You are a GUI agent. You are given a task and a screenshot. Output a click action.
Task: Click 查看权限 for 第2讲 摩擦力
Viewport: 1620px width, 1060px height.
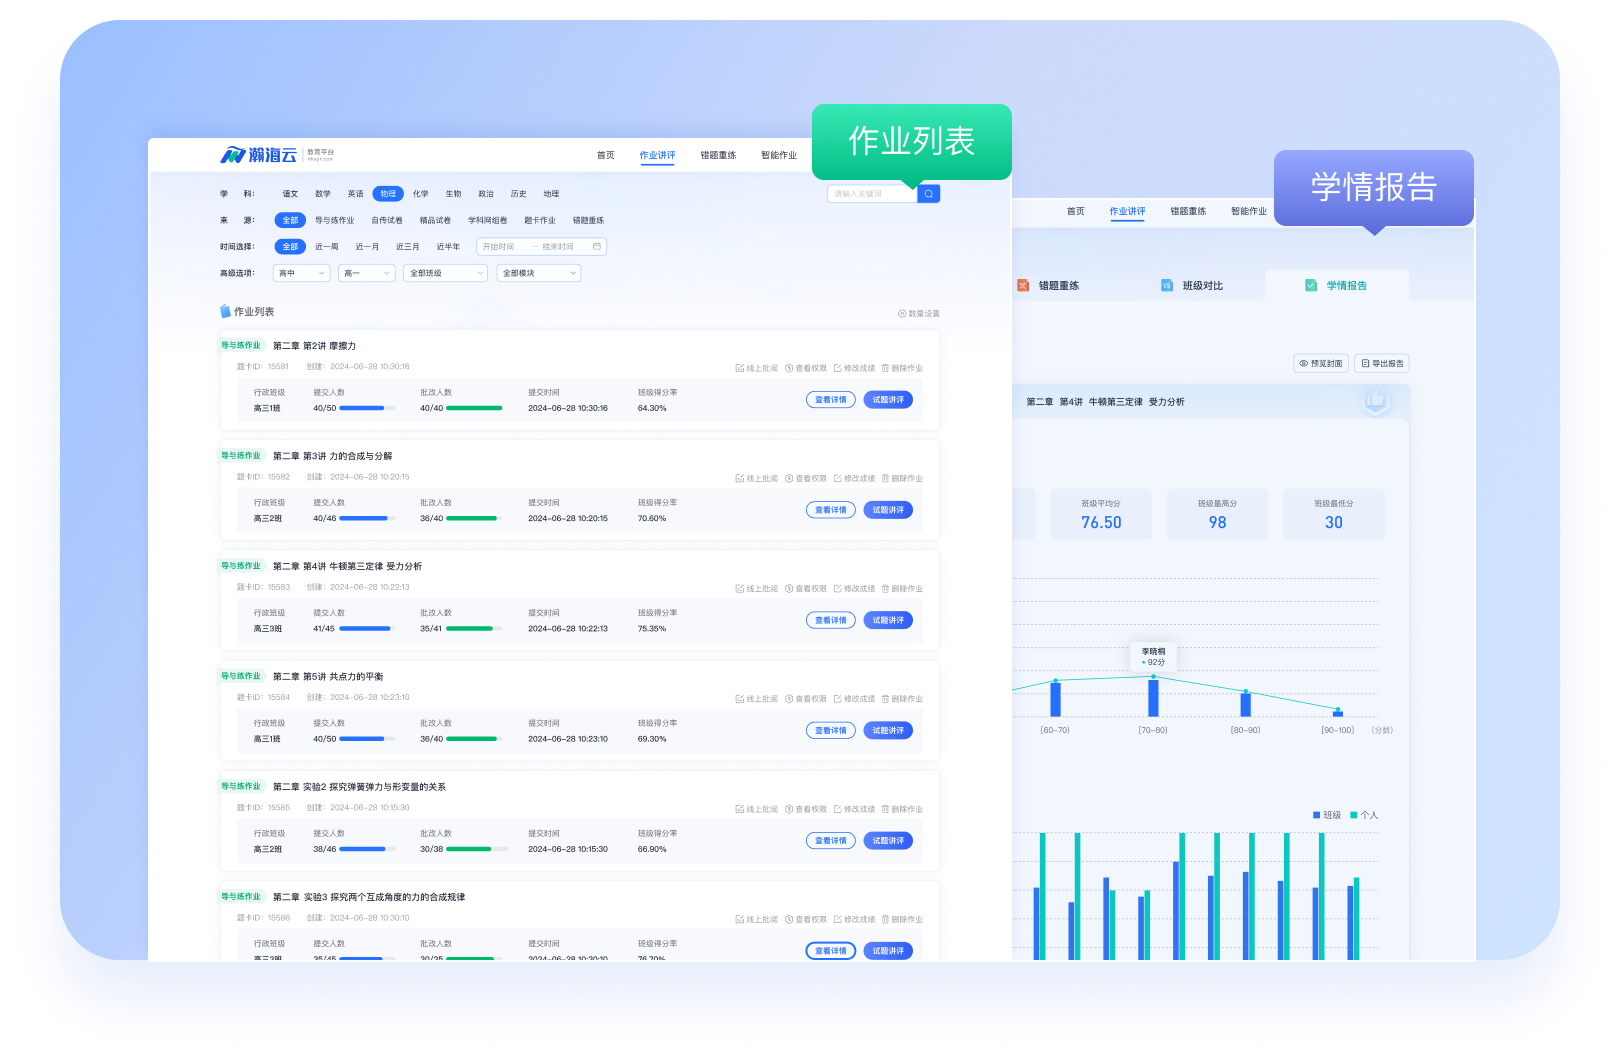(x=806, y=368)
